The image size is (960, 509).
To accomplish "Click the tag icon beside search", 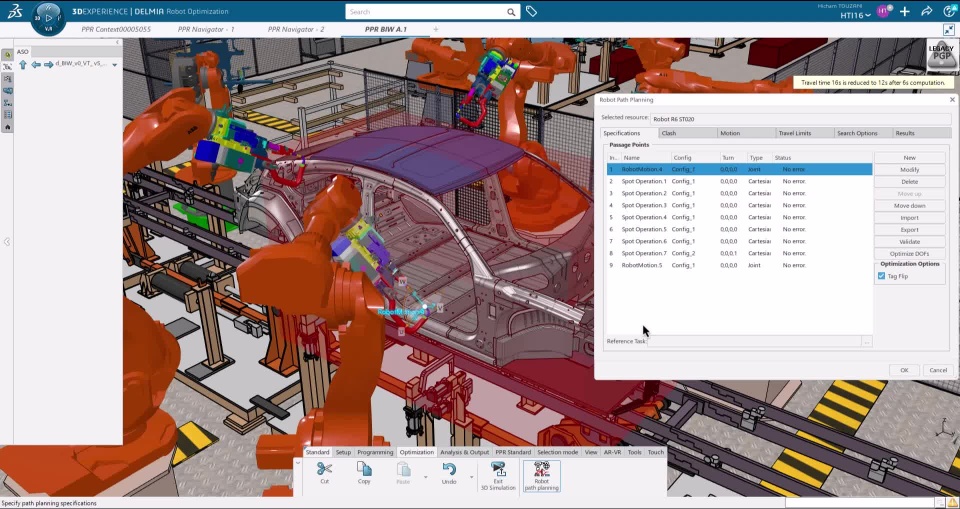I will click(531, 11).
